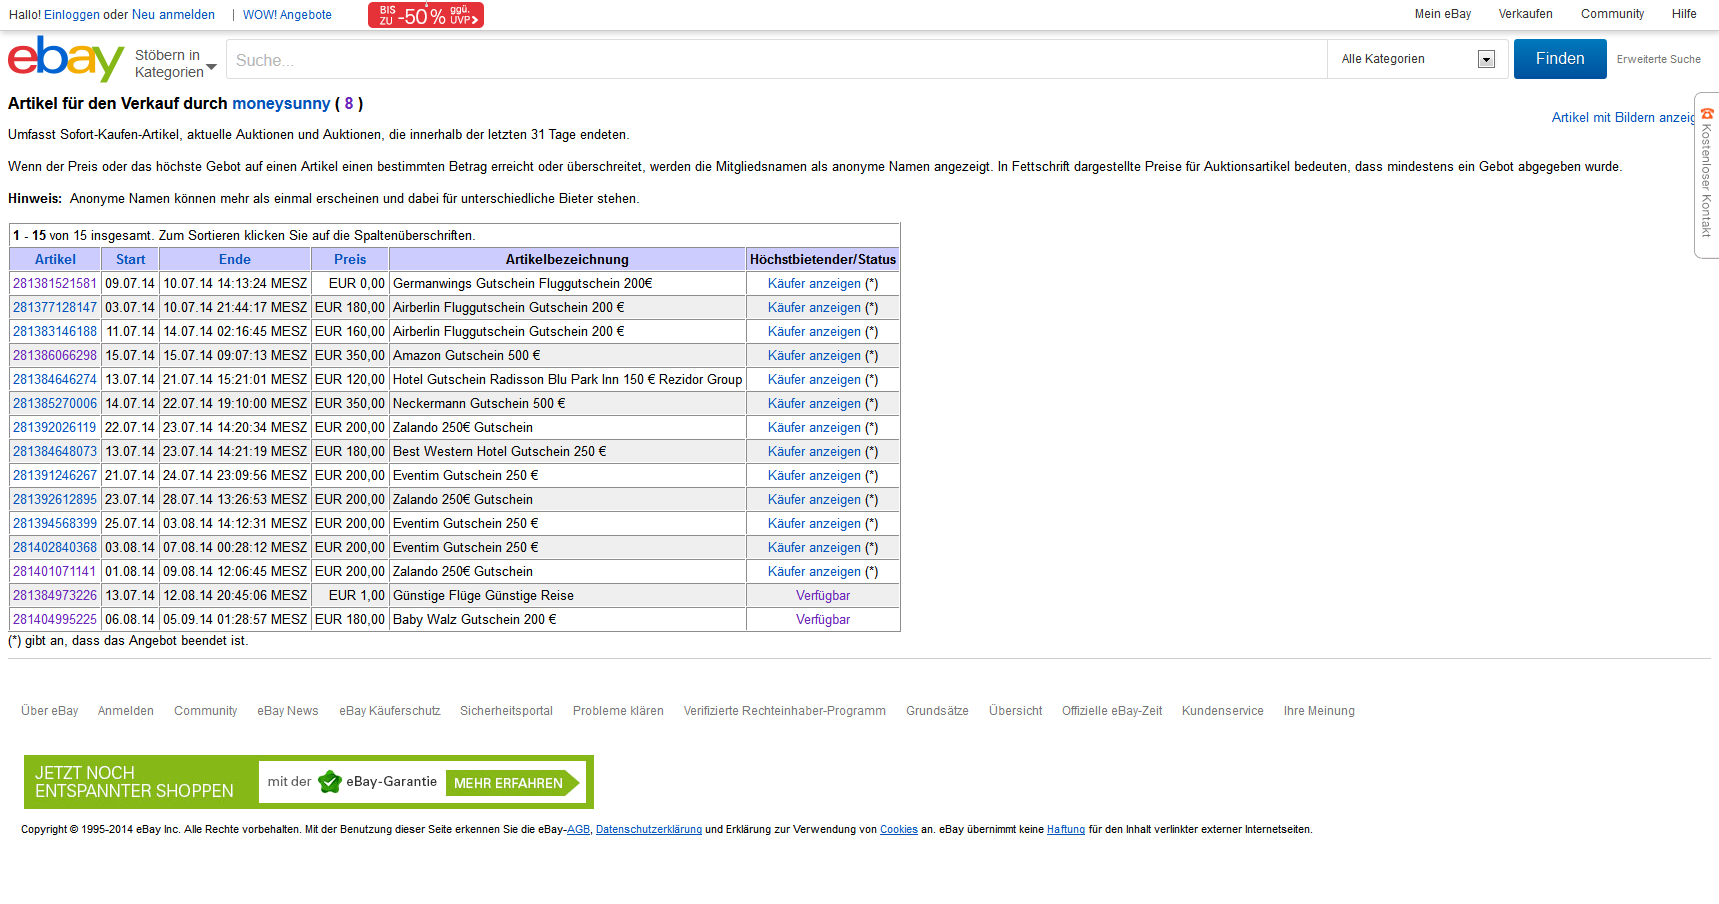The height and width of the screenshot is (904, 1719).
Task: Open Über eBay footer link
Action: [50, 711]
